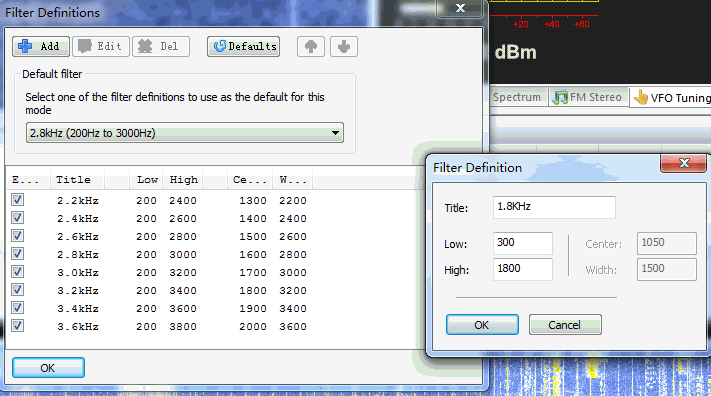This screenshot has width=711, height=396.
Task: Toggle checkbox for 2.2kHz filter
Action: point(18,200)
